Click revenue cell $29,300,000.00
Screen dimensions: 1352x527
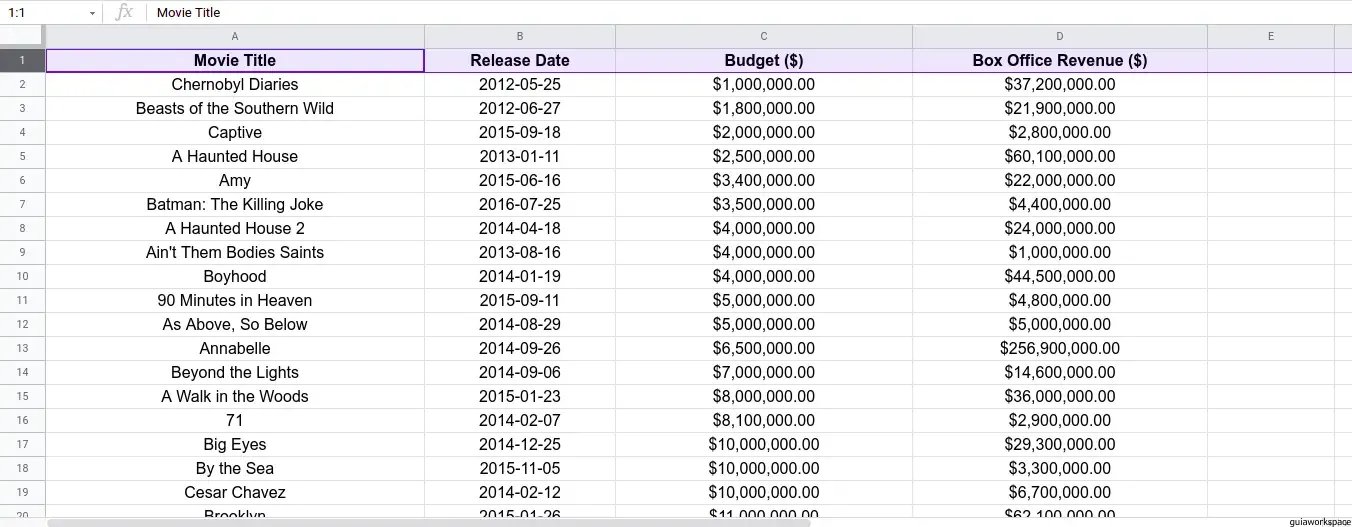coord(1060,444)
